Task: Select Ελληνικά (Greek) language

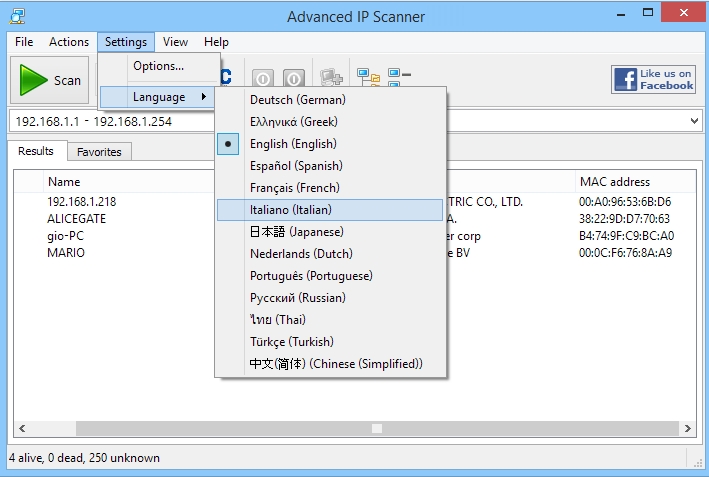Action: (330, 122)
